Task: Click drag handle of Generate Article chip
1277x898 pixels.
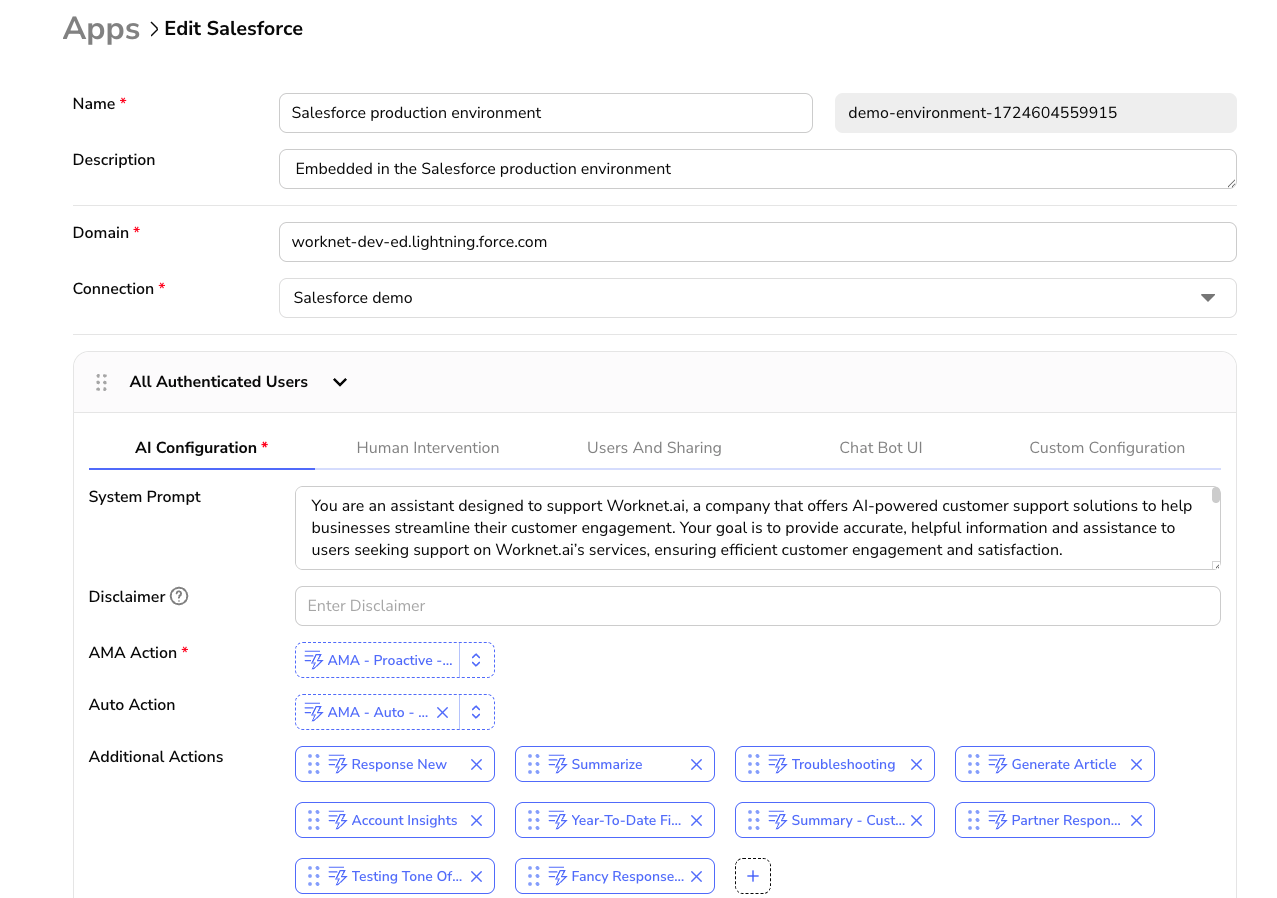Action: click(x=973, y=764)
